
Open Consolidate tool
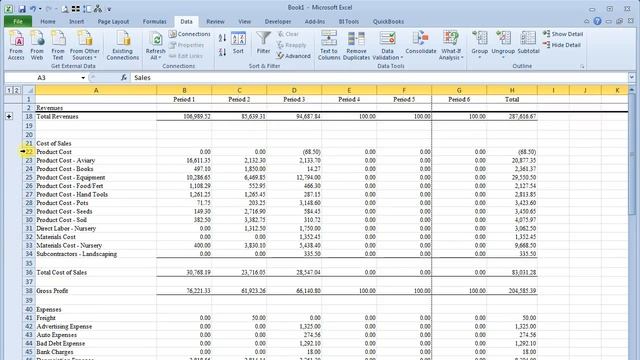click(x=421, y=43)
